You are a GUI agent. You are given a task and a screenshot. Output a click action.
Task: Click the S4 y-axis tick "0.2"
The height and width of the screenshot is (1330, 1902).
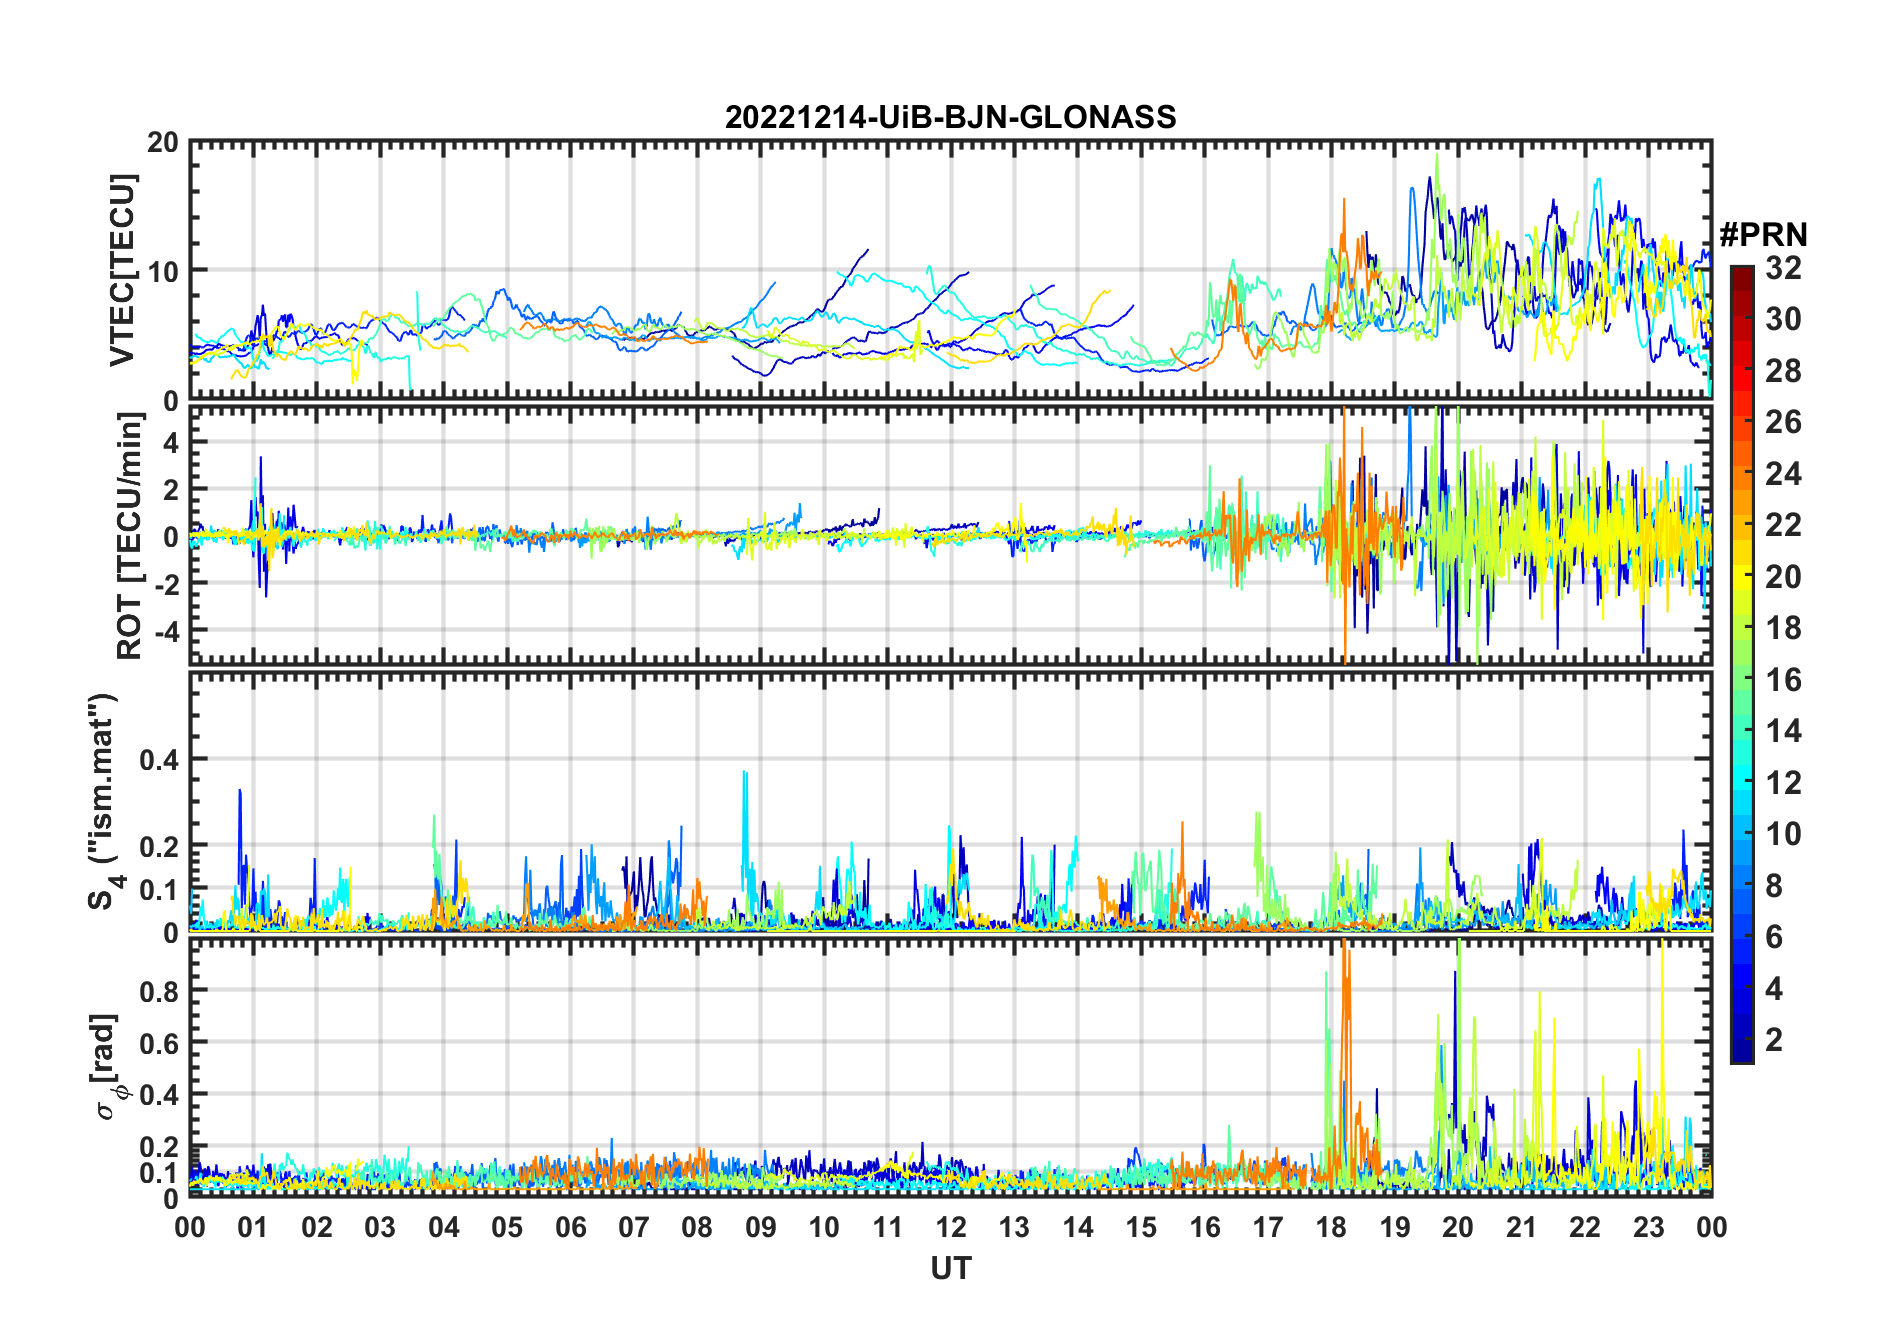[x=159, y=846]
